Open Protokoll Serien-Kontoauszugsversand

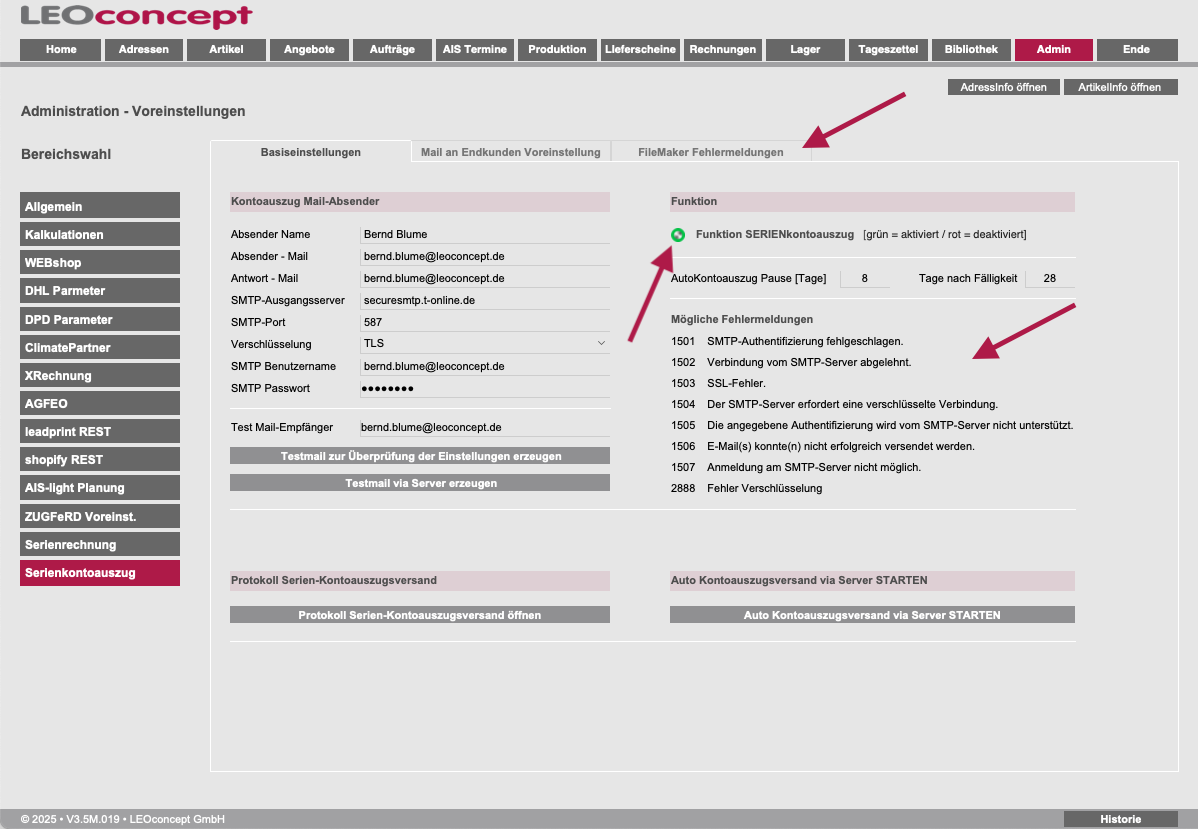pyautogui.click(x=420, y=615)
